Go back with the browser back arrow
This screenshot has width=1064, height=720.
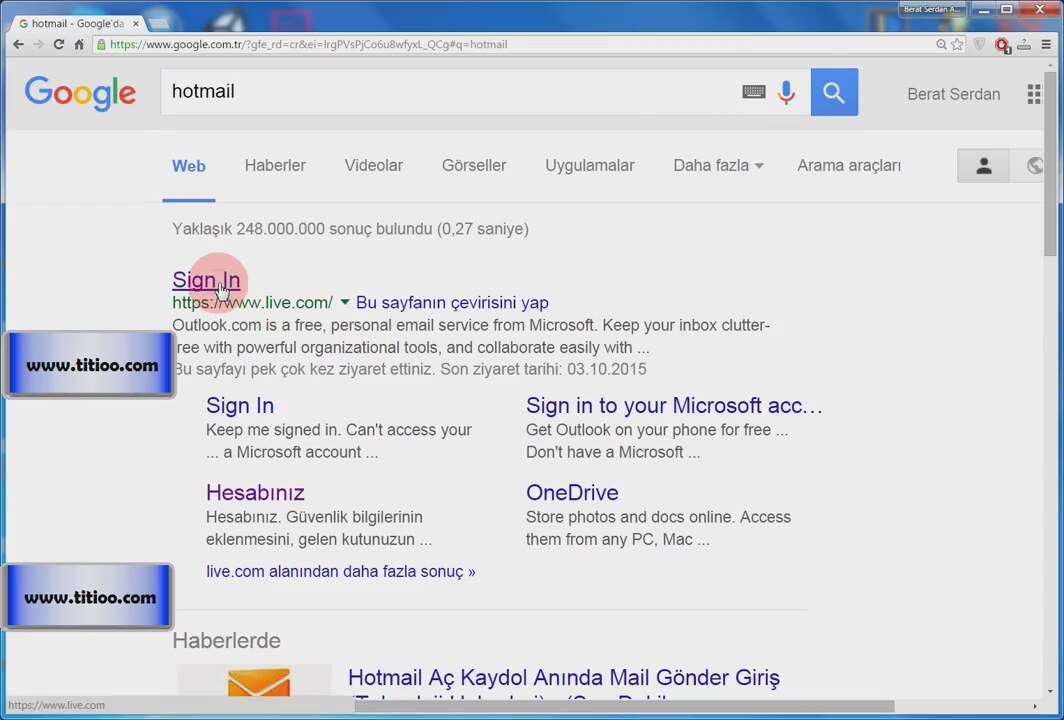pos(18,44)
